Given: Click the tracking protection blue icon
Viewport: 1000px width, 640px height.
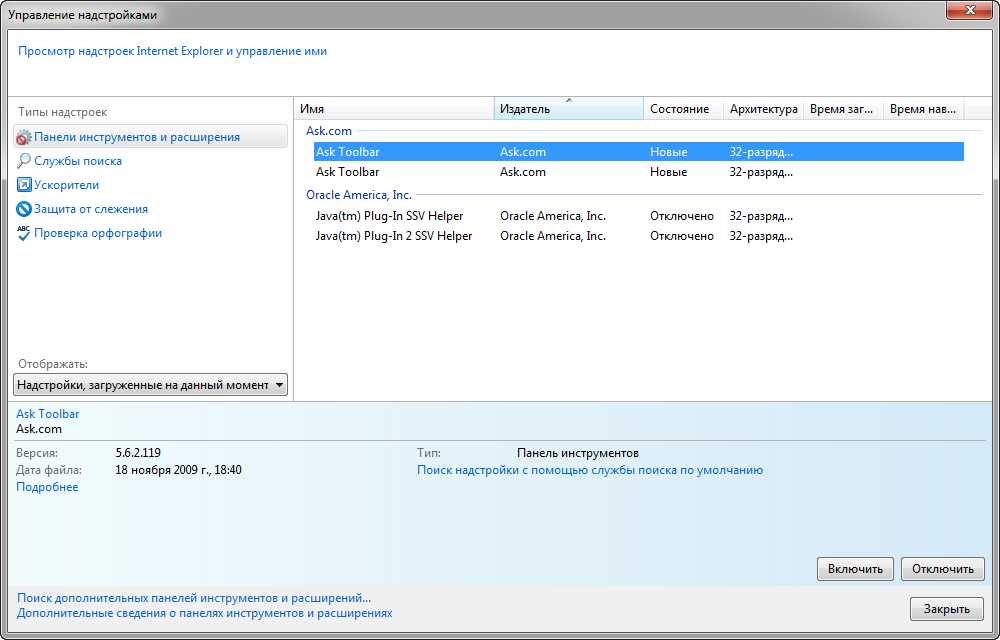Looking at the screenshot, I should [24, 209].
